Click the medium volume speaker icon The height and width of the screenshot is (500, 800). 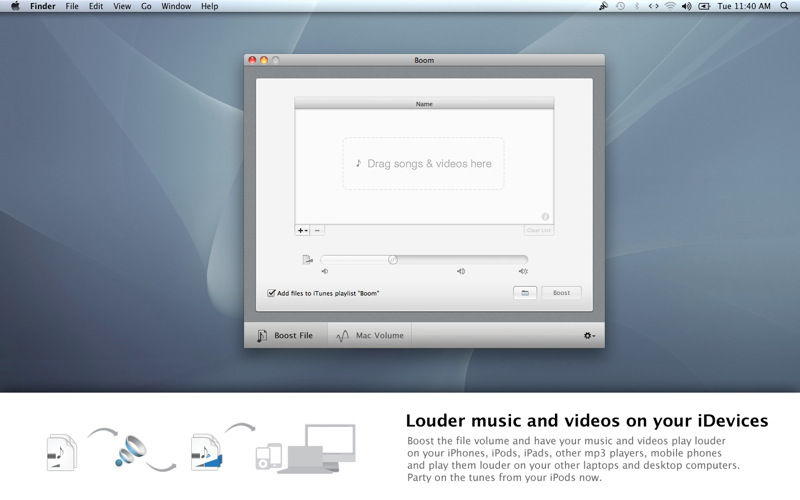pyautogui.click(x=461, y=271)
